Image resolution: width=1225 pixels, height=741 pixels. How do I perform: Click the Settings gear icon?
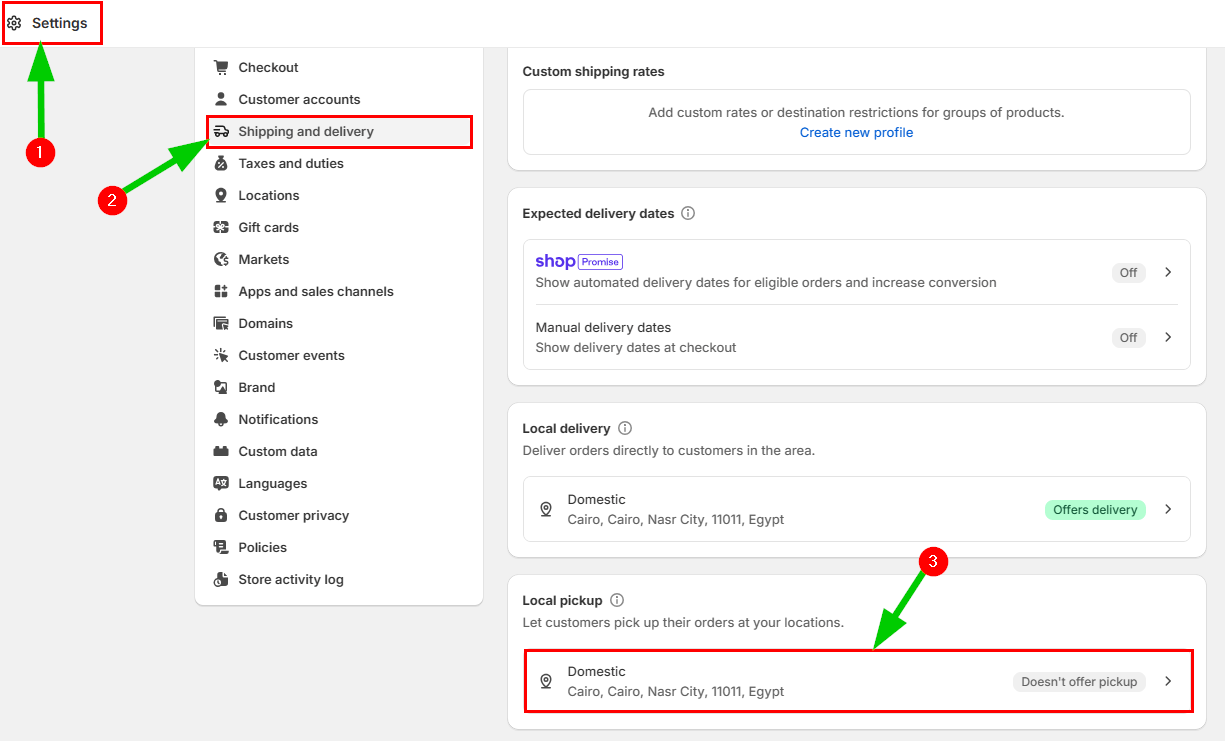[x=15, y=23]
